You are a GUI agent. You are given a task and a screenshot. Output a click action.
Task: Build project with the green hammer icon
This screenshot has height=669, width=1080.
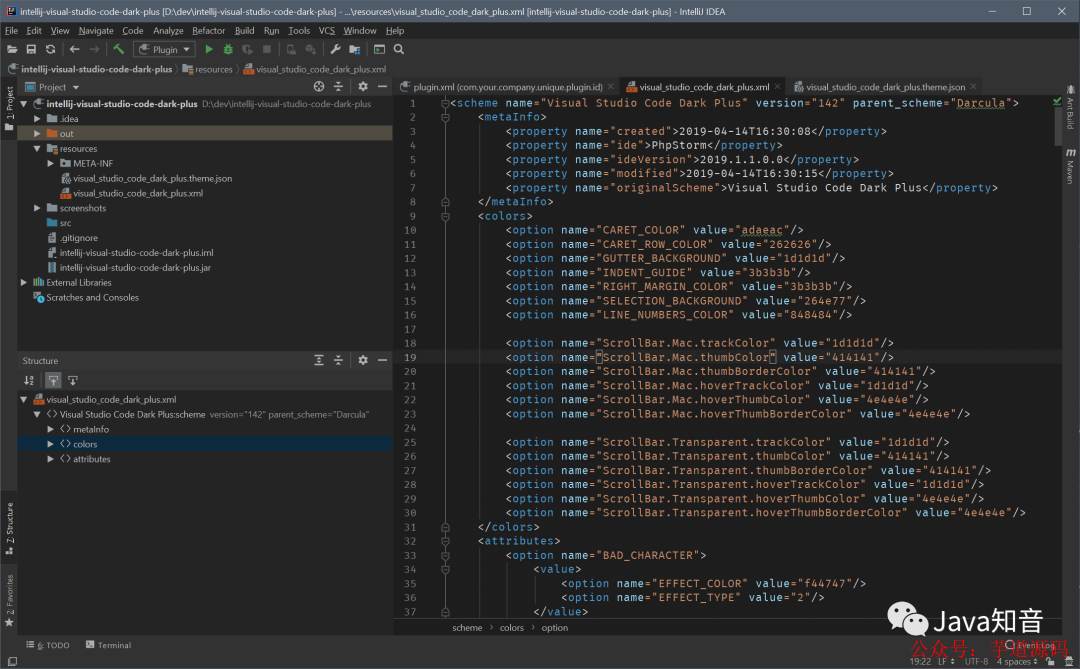pos(118,49)
